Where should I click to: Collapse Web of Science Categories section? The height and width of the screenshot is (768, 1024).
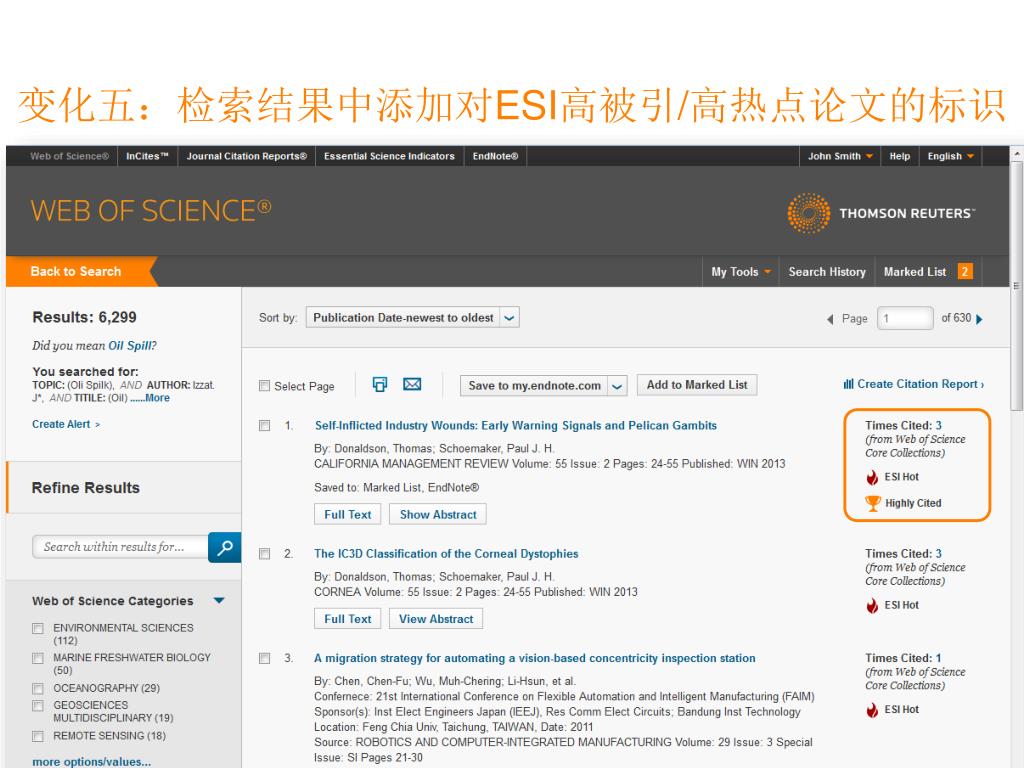pos(219,600)
